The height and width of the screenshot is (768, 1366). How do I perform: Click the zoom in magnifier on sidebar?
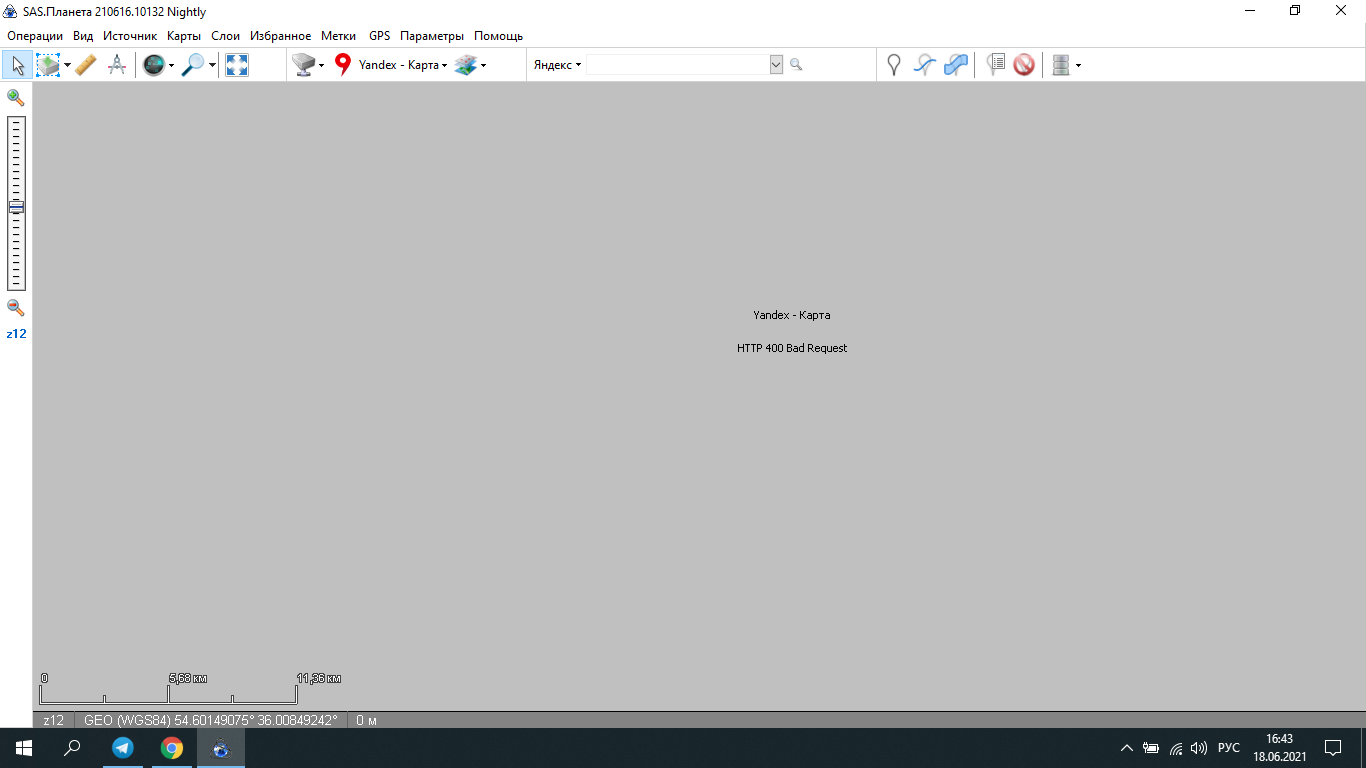[x=16, y=97]
